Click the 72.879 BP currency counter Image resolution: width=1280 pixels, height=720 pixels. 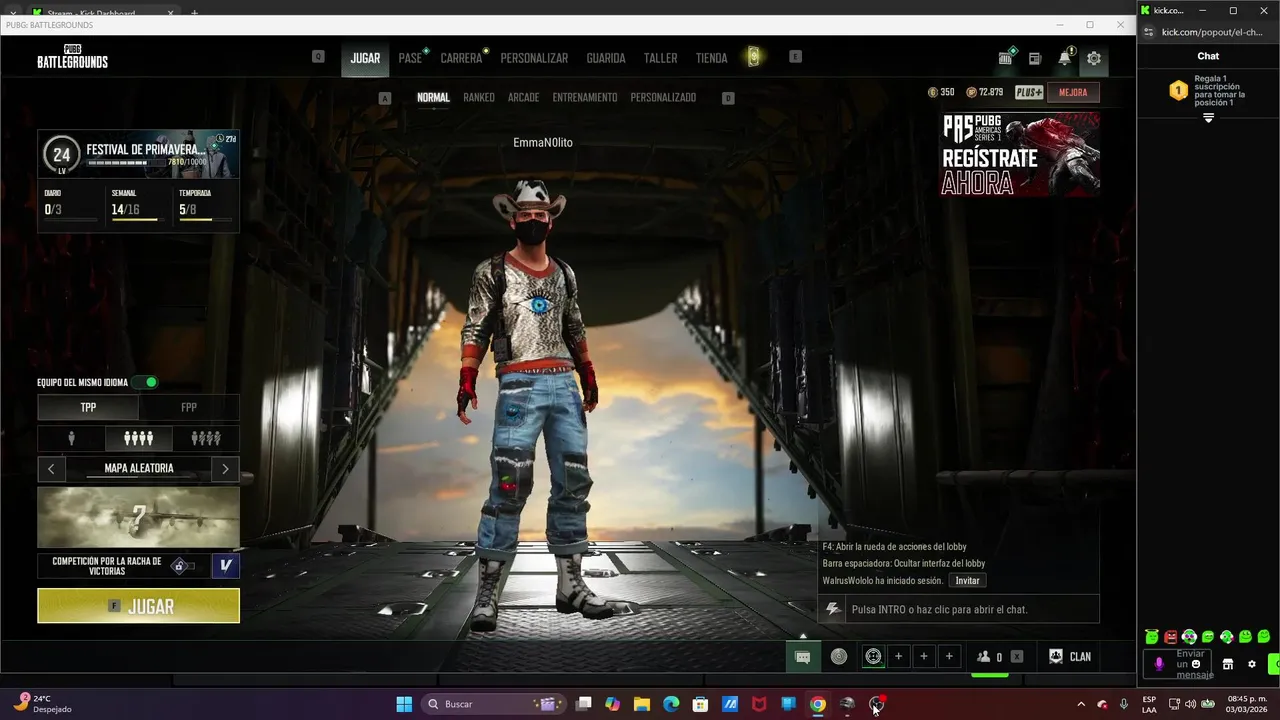click(985, 92)
